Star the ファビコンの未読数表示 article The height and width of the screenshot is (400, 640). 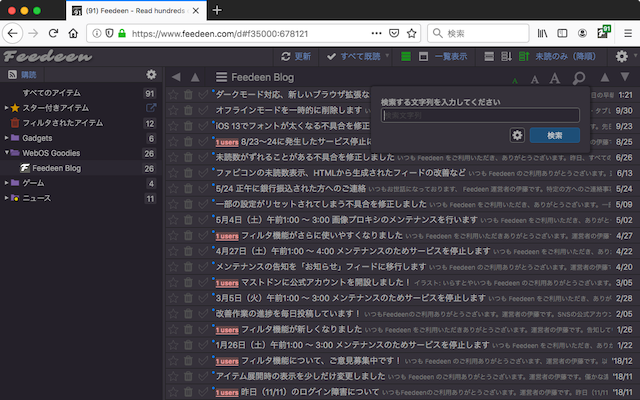click(173, 173)
